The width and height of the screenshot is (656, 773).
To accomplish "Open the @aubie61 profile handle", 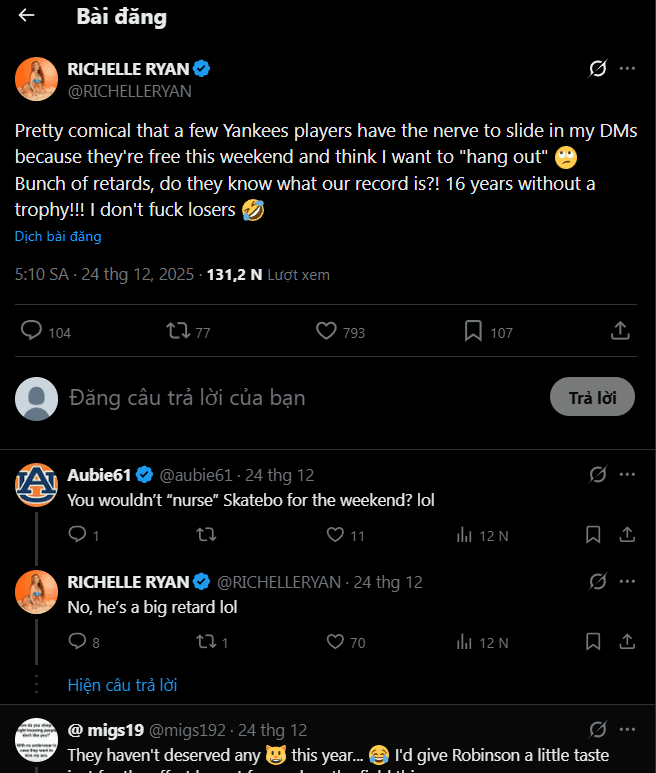I will click(x=196, y=474).
